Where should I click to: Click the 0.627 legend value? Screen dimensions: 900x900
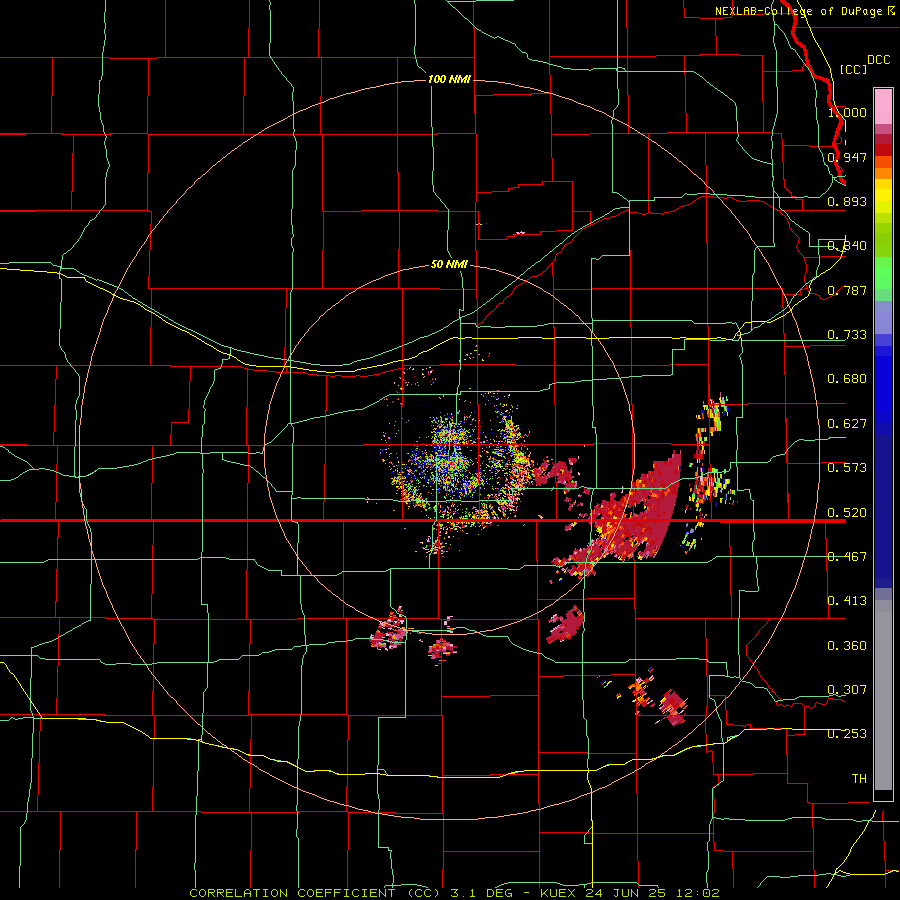(x=847, y=424)
